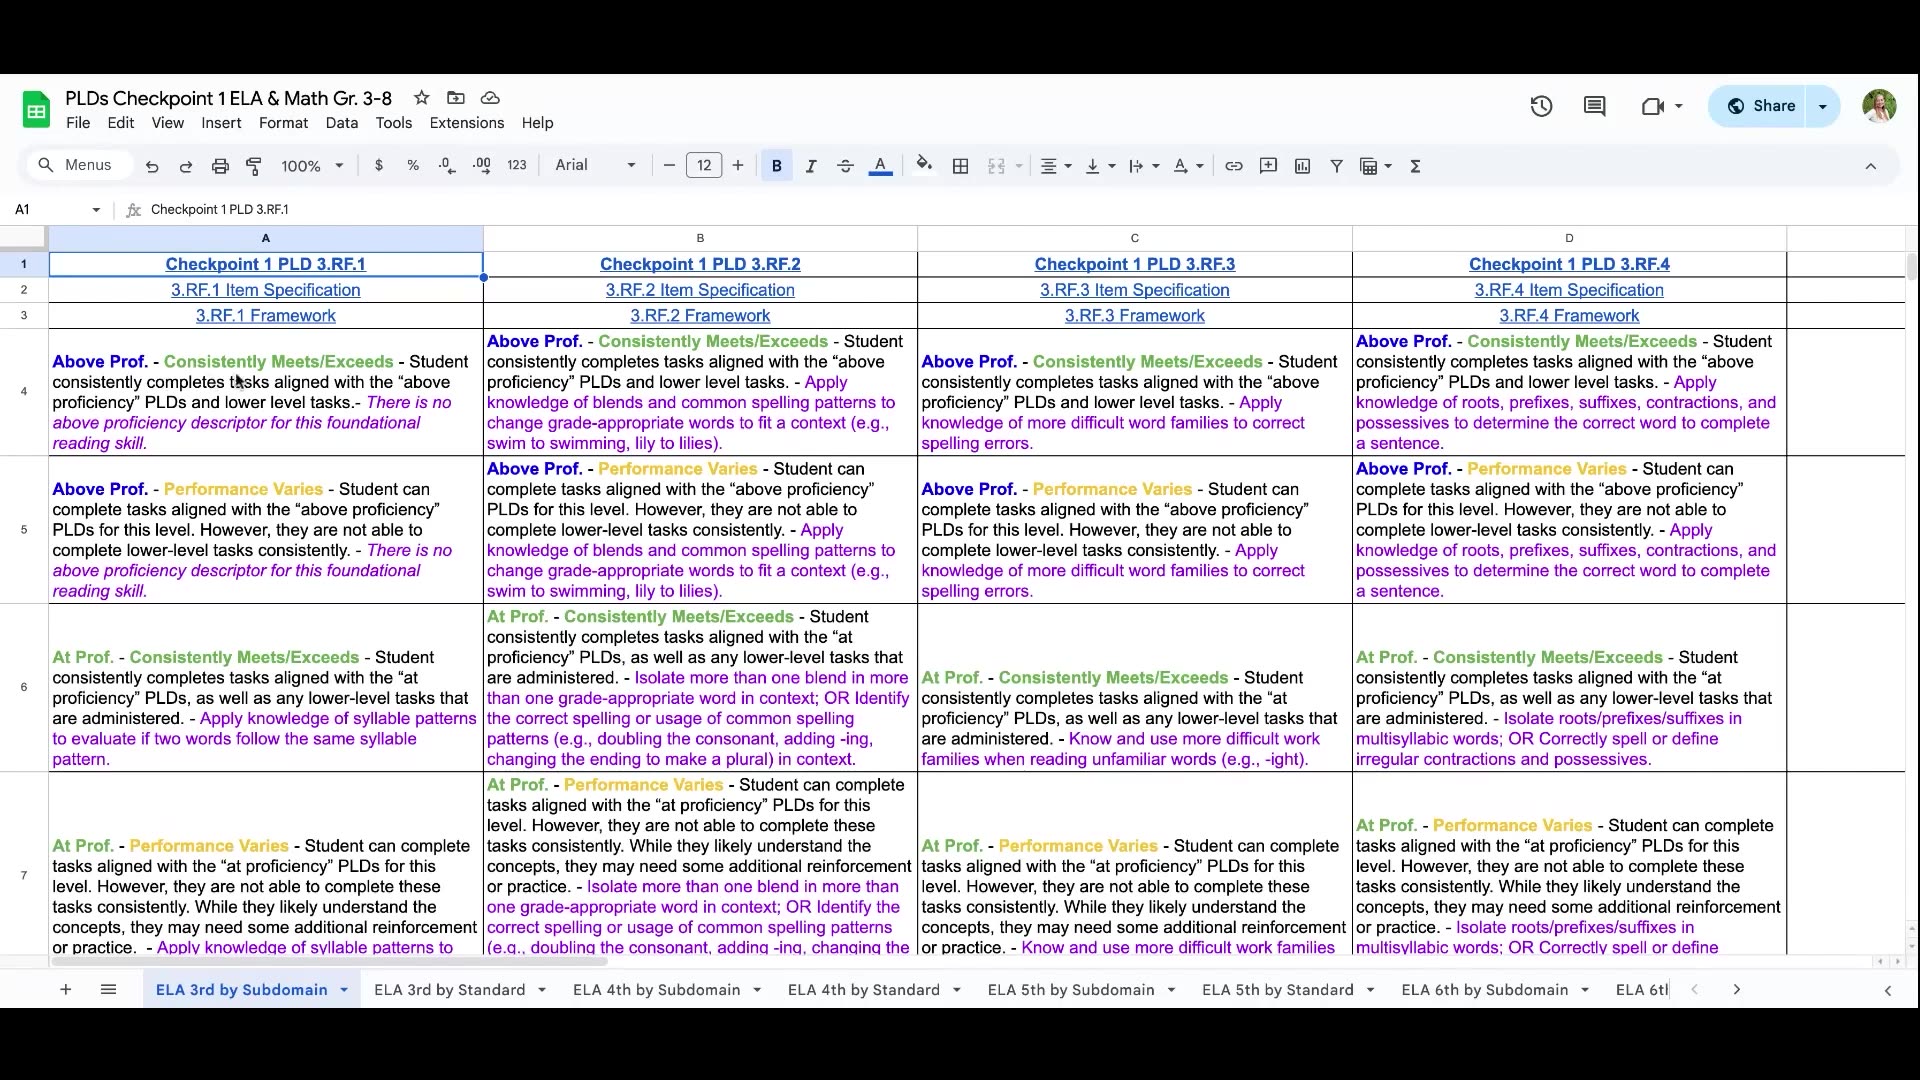Toggle strikethrough formatting
The height and width of the screenshot is (1080, 1920).
(845, 166)
